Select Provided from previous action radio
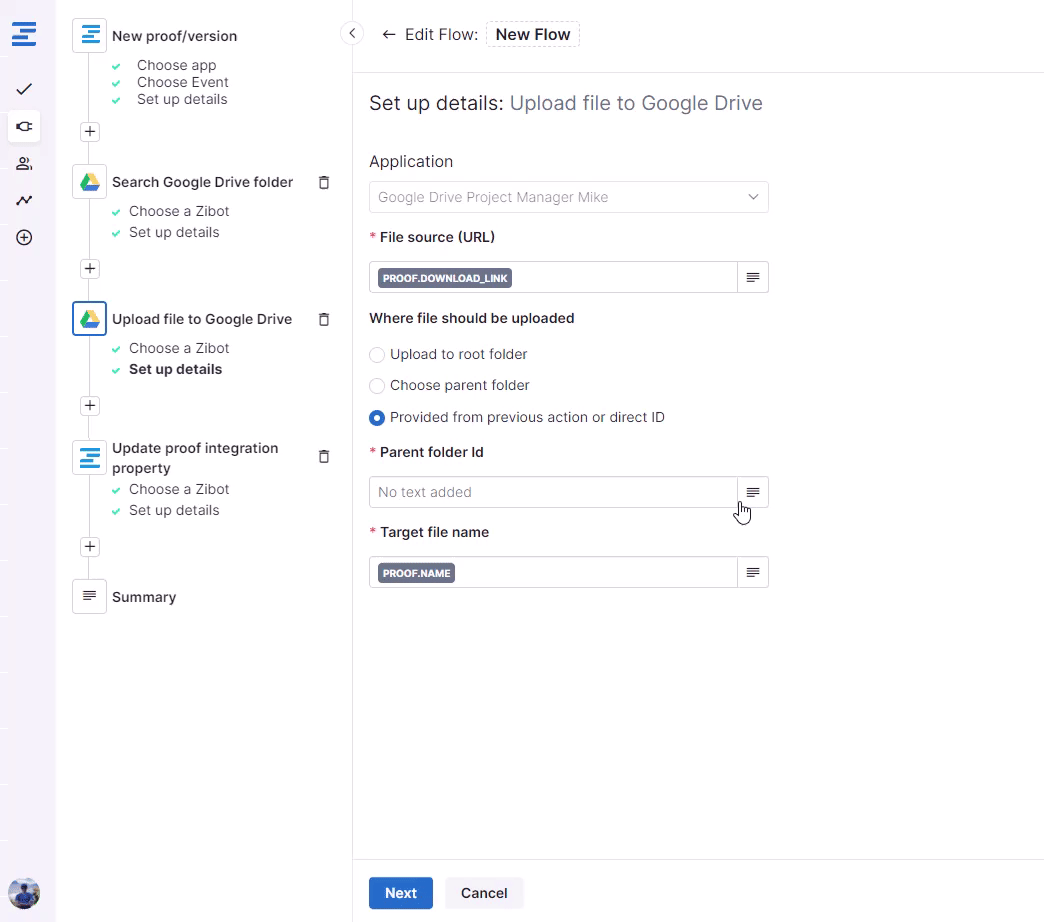 point(377,418)
